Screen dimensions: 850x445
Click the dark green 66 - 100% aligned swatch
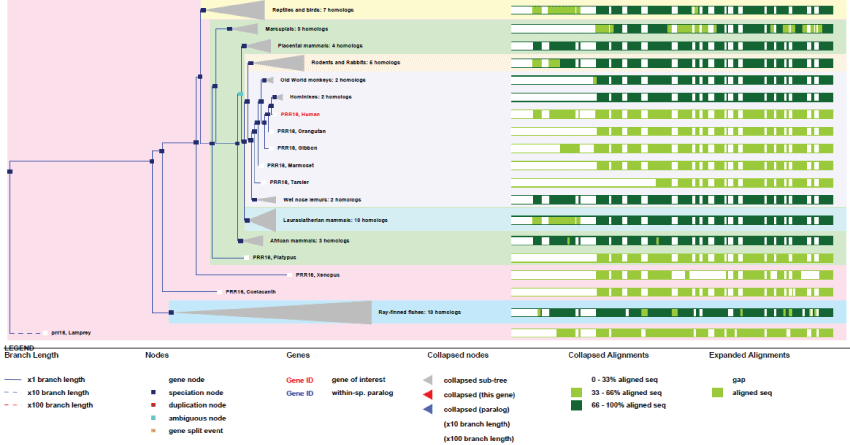576,406
